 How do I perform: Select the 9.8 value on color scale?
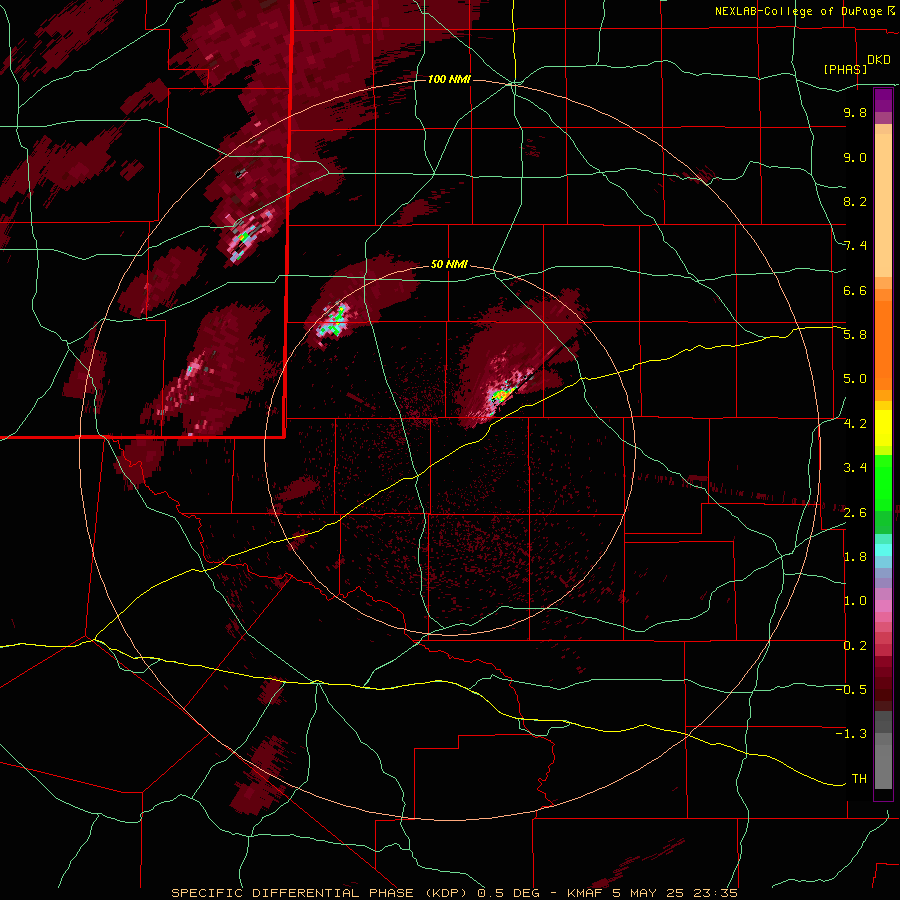(x=855, y=112)
